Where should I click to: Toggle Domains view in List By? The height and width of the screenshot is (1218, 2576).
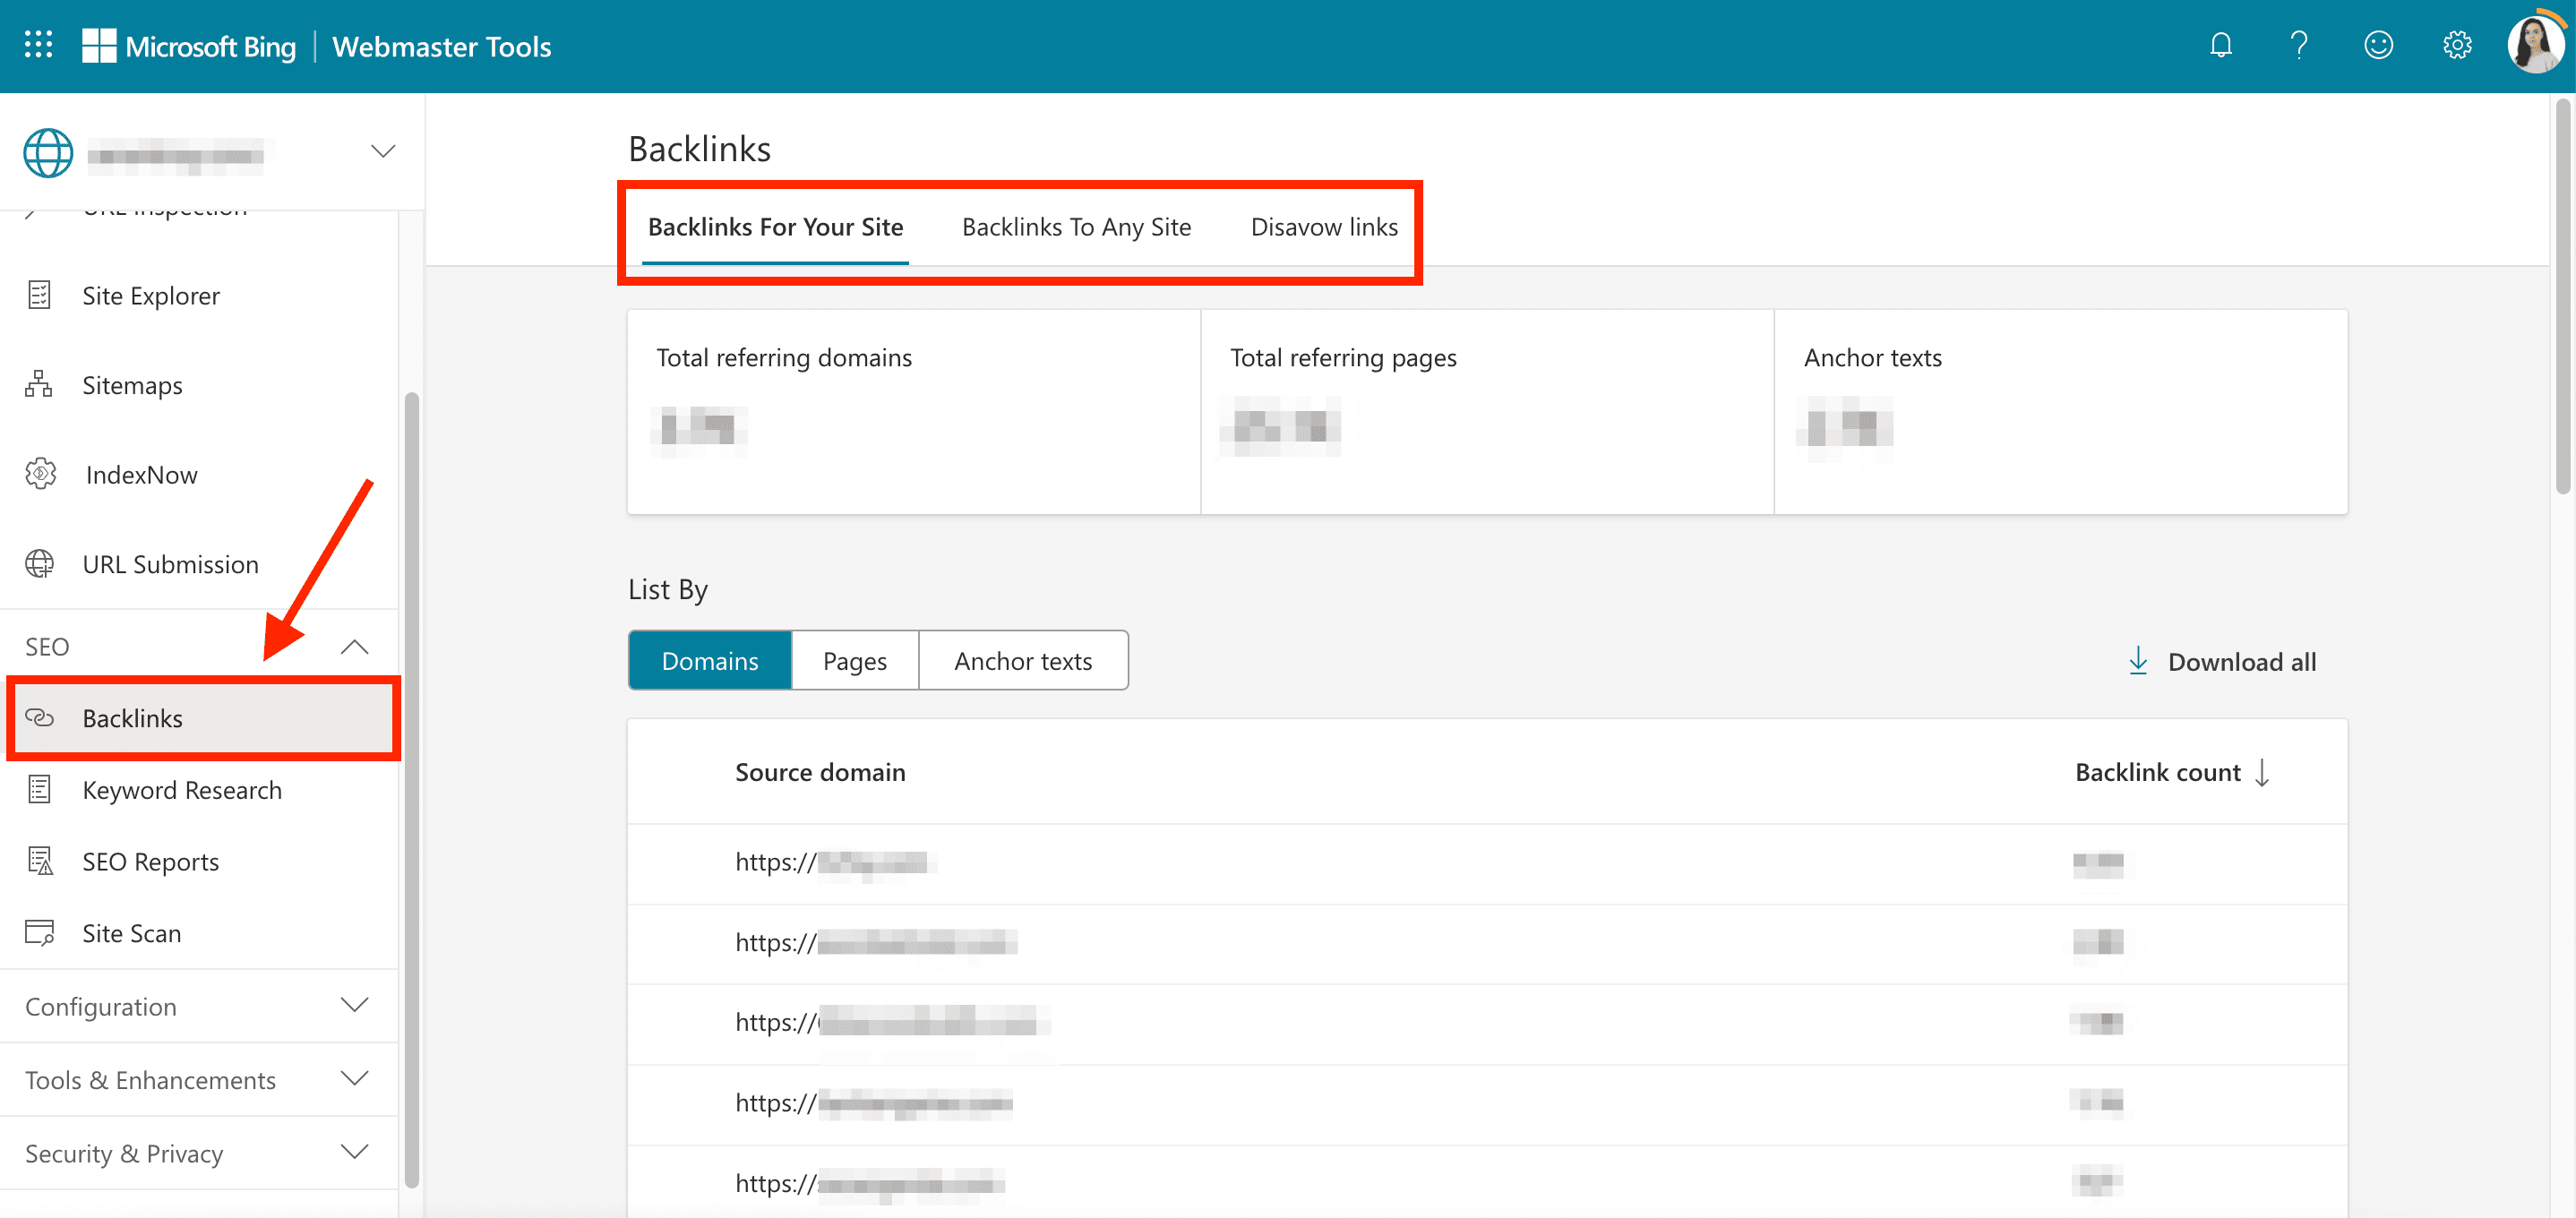click(709, 659)
